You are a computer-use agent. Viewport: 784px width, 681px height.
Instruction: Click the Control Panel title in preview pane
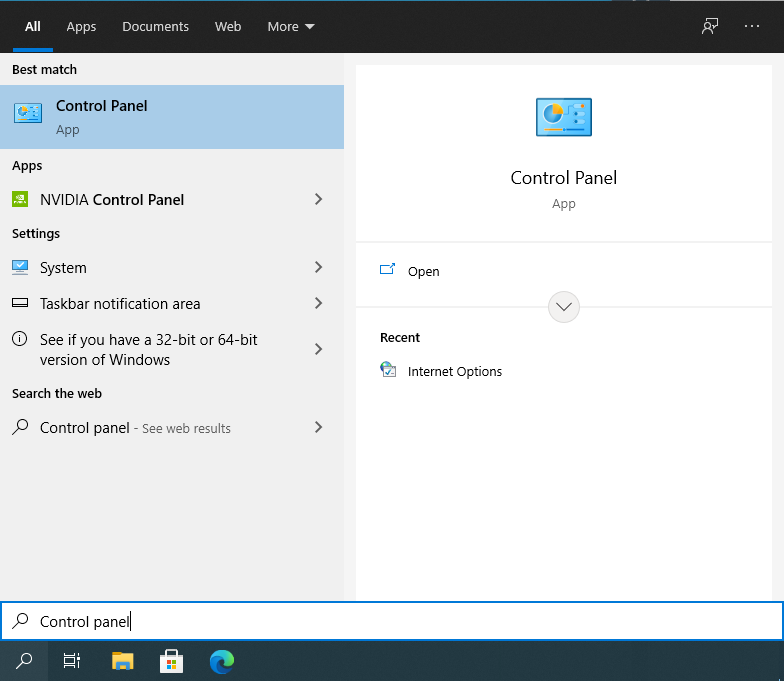[x=564, y=178]
